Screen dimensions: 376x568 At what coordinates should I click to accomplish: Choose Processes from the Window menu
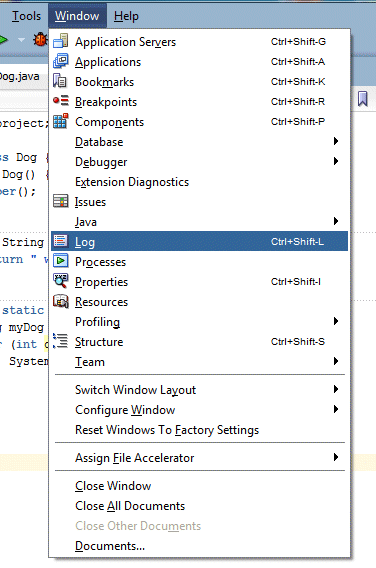[x=199, y=262]
